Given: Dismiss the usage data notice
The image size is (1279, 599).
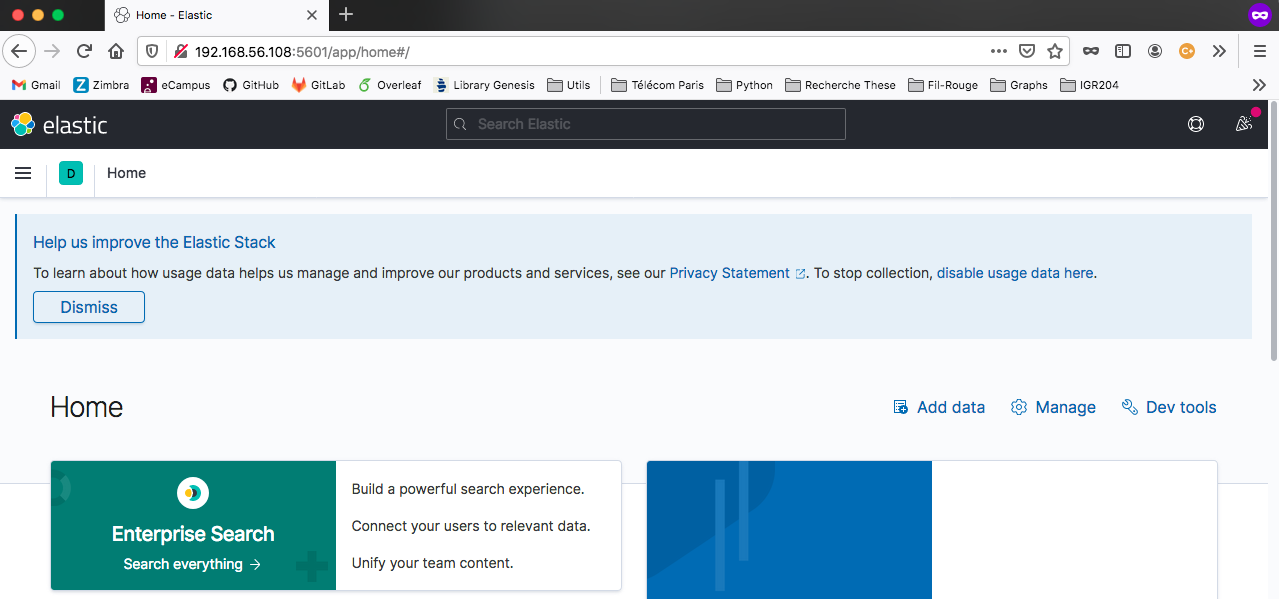Looking at the screenshot, I should (89, 307).
